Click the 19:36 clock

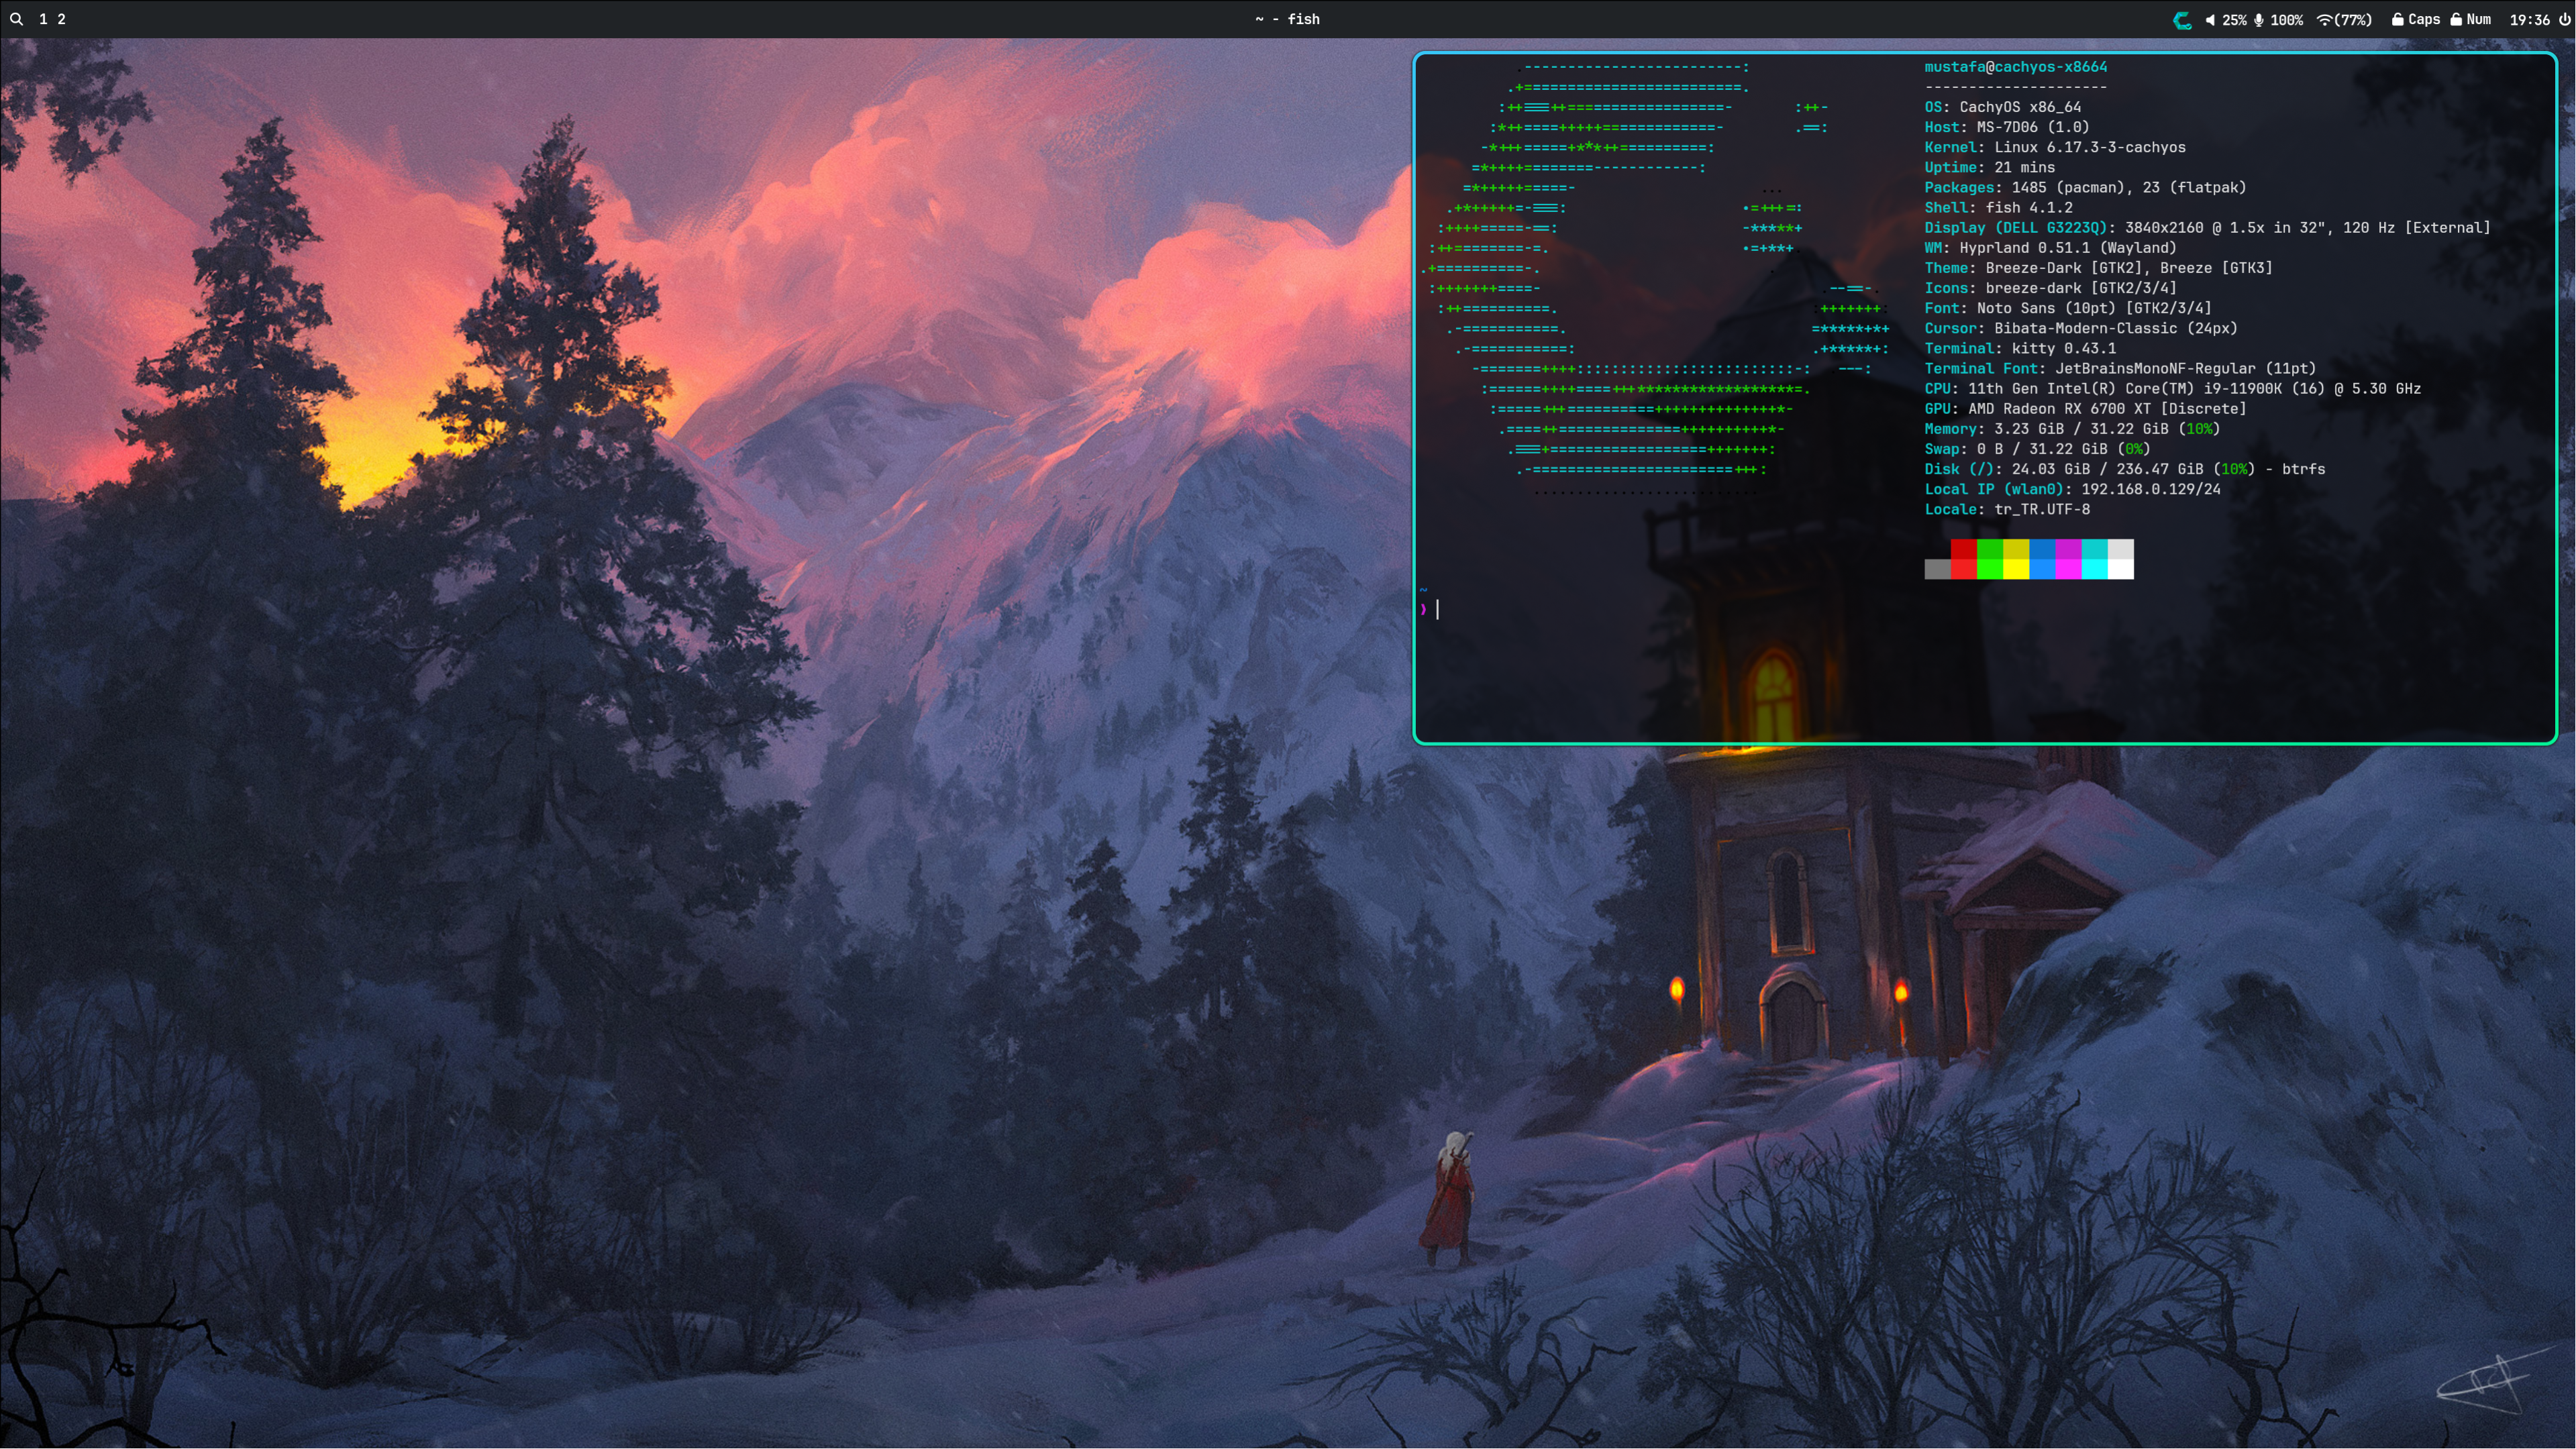pos(2529,19)
